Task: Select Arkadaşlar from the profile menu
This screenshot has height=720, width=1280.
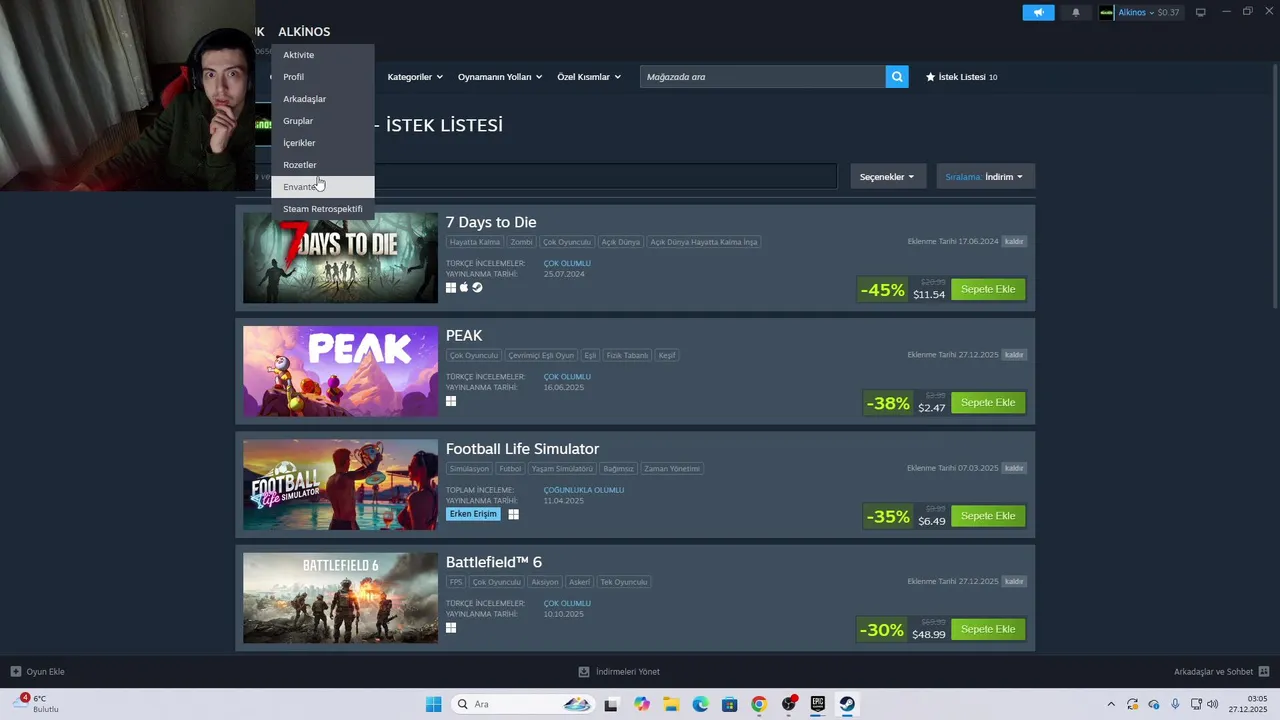Action: [323, 99]
